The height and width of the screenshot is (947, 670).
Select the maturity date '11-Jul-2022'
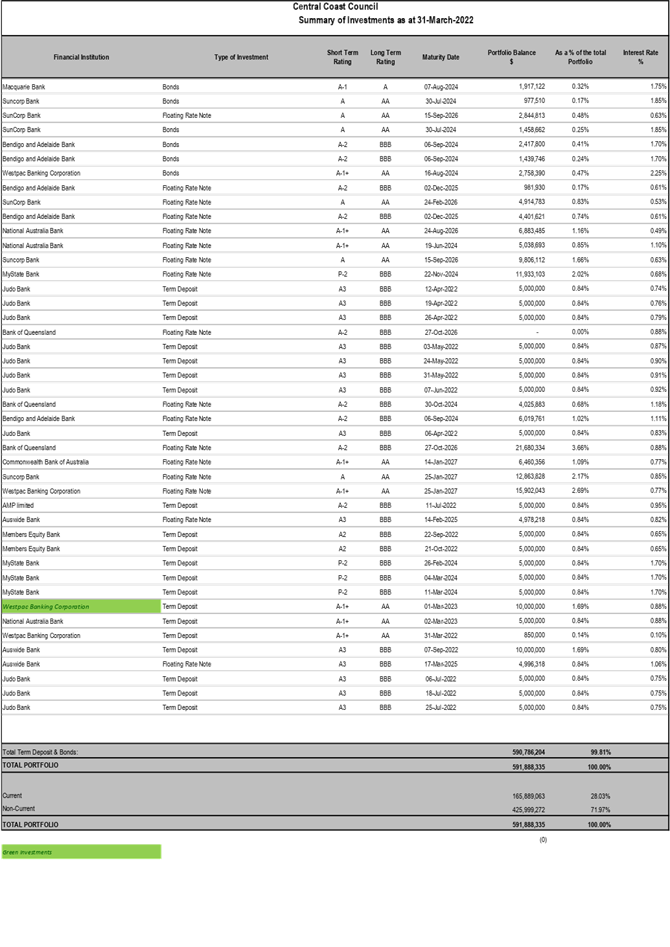pyautogui.click(x=441, y=506)
